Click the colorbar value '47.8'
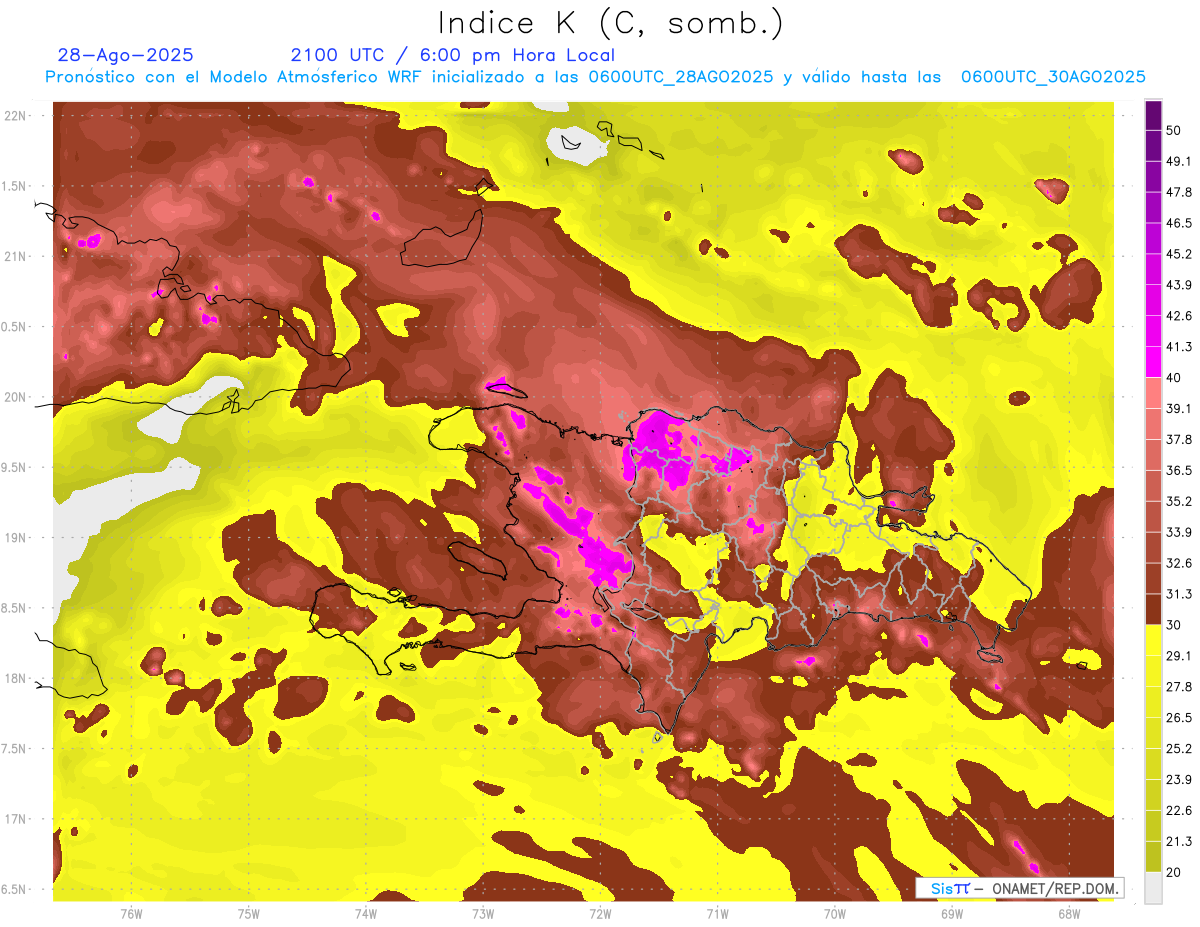1200x927 pixels. point(1178,192)
